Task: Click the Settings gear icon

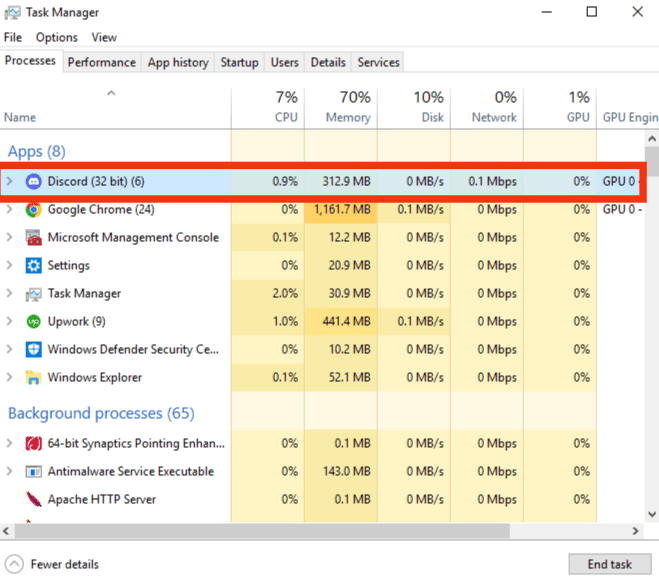Action: click(x=34, y=265)
